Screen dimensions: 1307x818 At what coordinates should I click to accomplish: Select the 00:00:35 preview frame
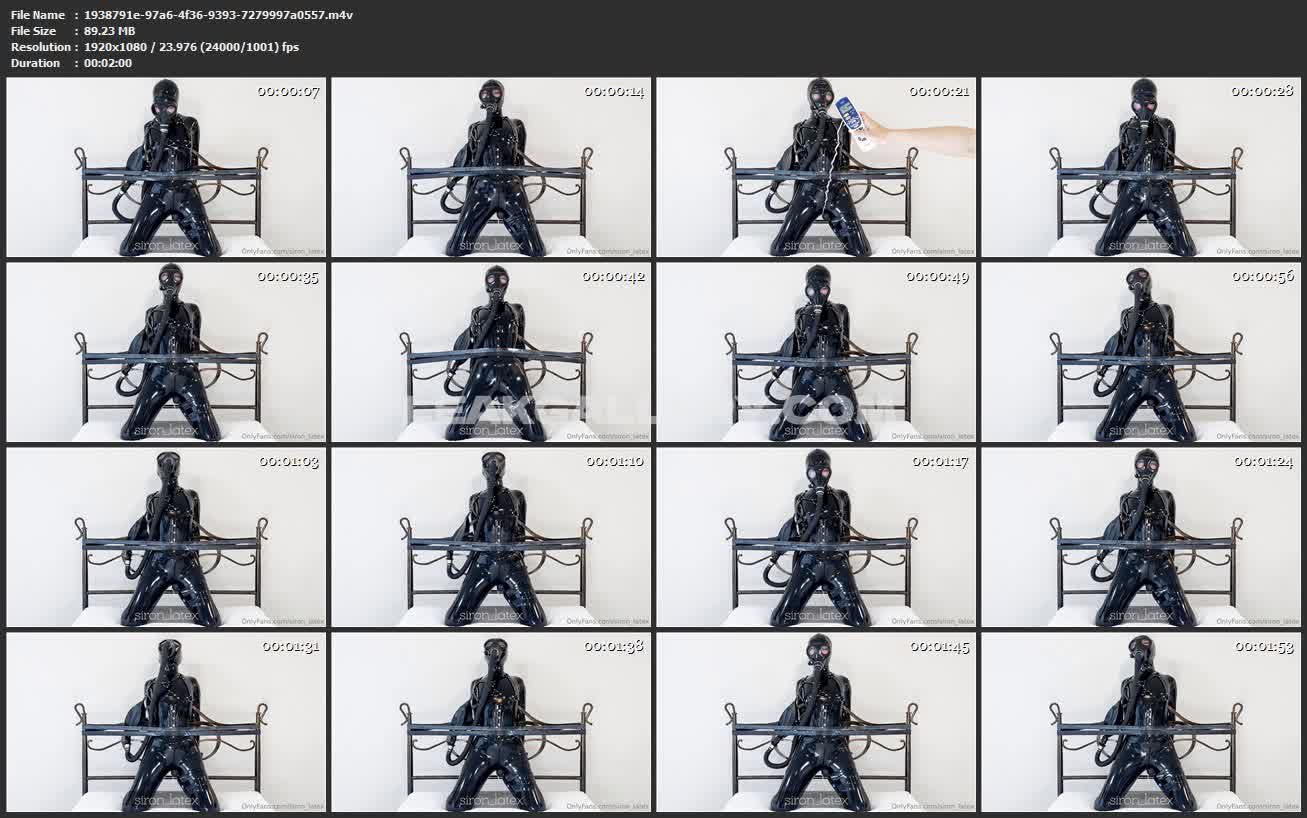pyautogui.click(x=166, y=352)
